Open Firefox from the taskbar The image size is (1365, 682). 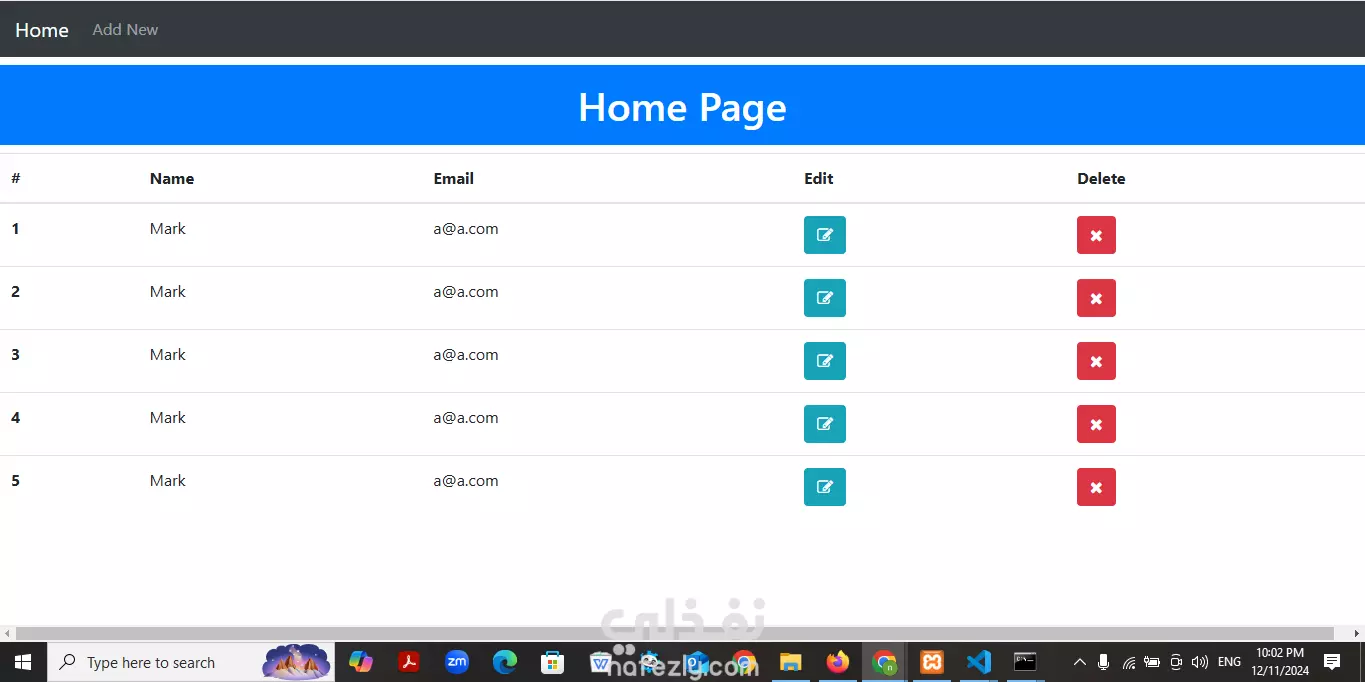click(x=838, y=662)
